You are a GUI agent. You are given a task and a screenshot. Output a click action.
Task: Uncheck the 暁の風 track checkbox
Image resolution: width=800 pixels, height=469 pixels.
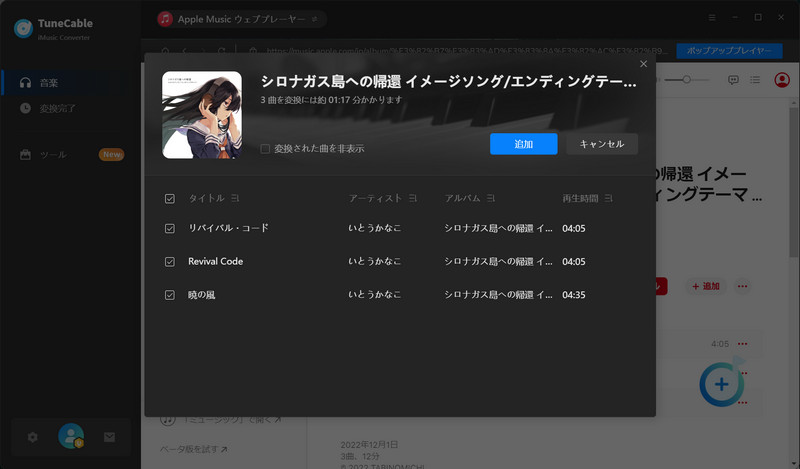coord(170,295)
